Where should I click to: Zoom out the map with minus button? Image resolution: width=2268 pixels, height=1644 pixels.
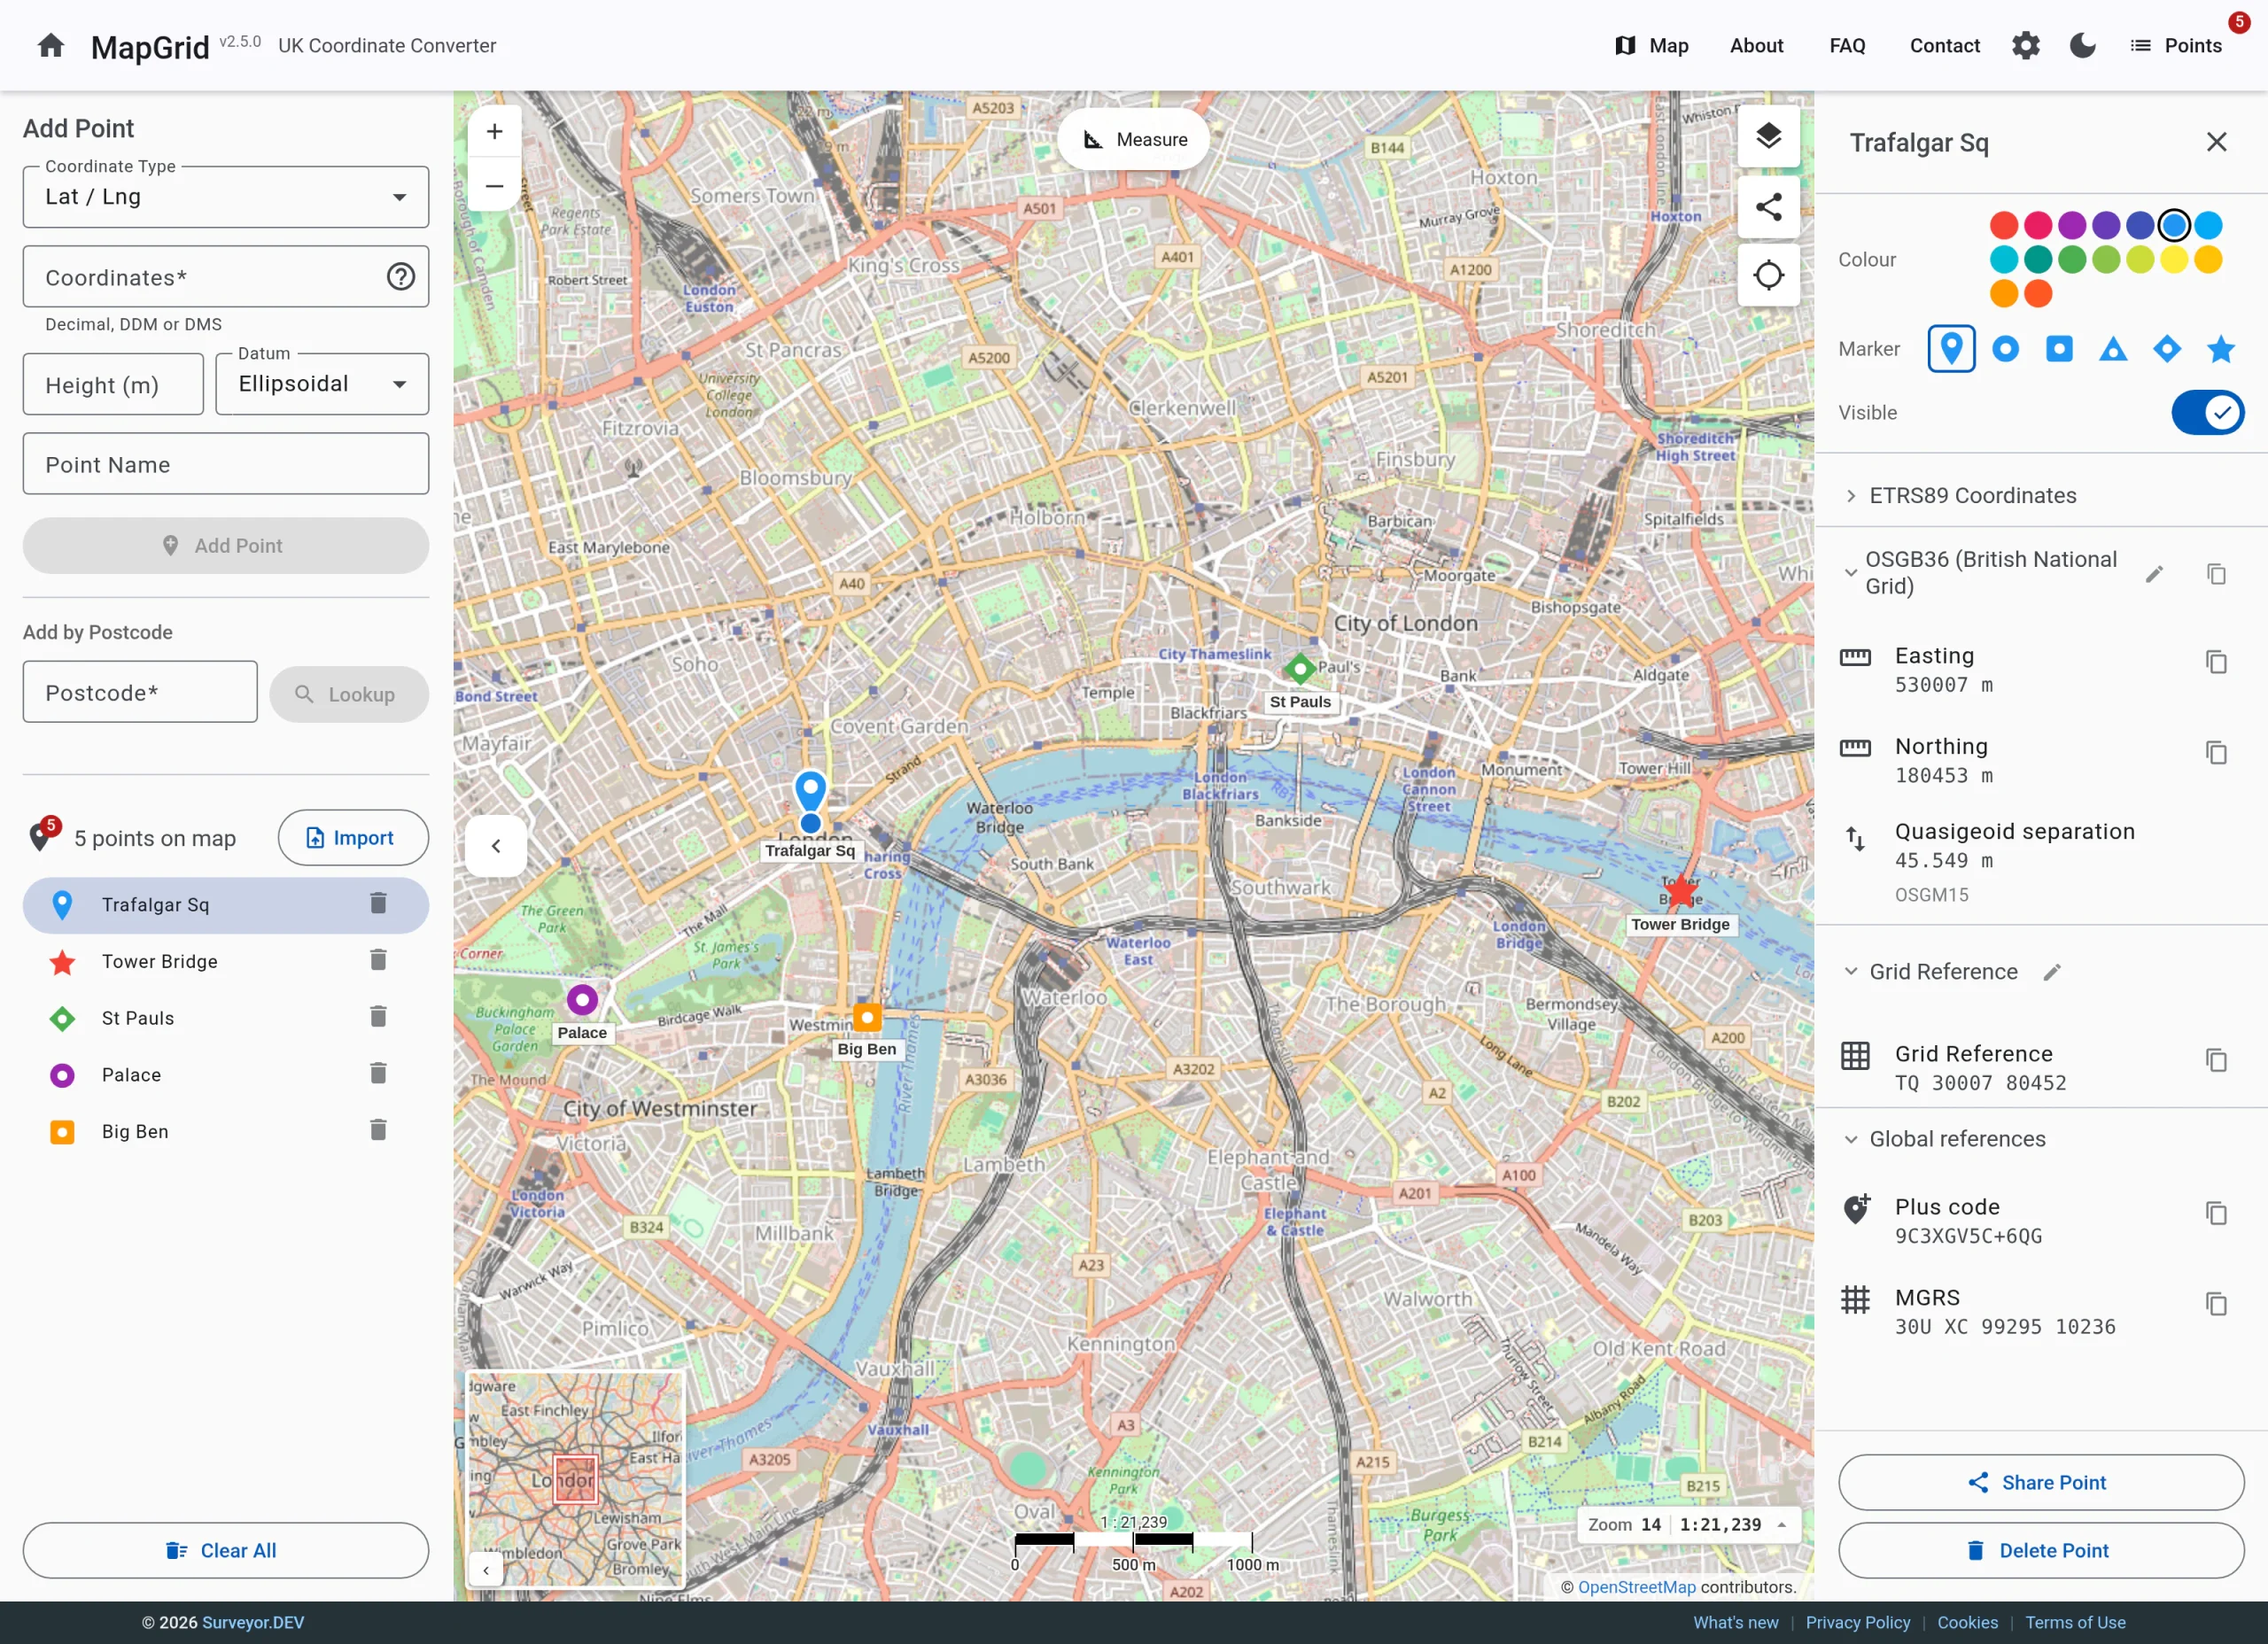[x=494, y=185]
